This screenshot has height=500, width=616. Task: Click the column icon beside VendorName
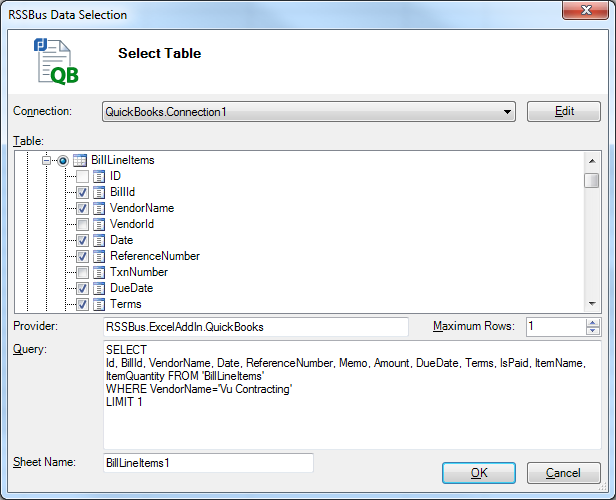99,208
